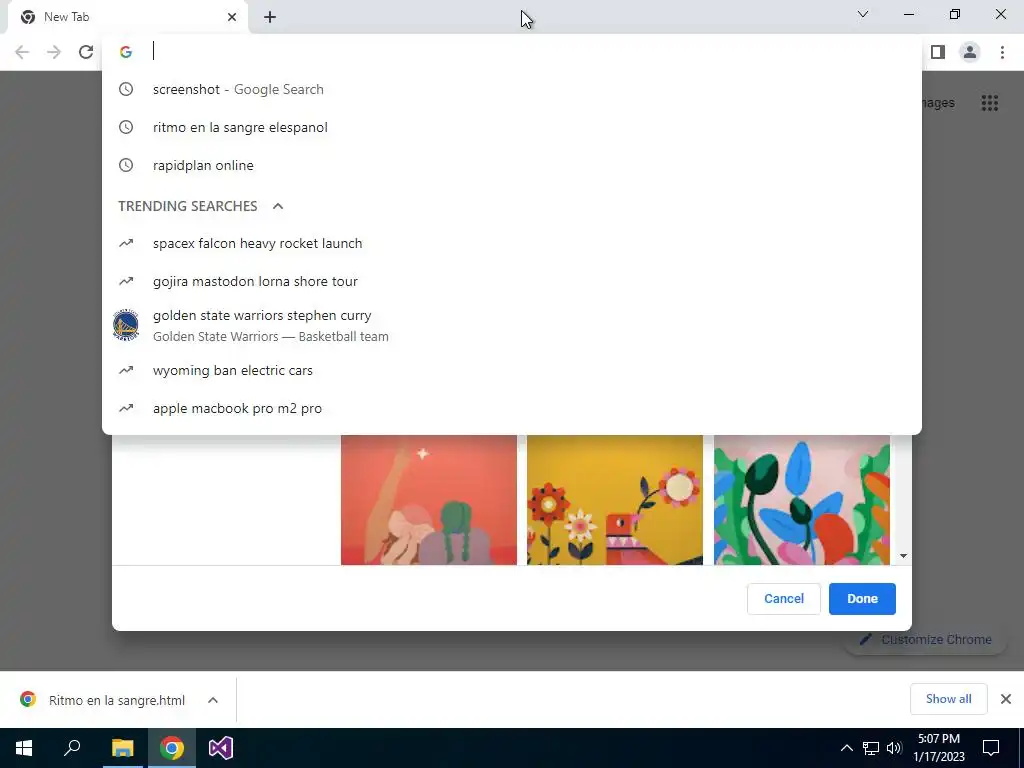Select 'apple macbook pro m2 pro' trend
Viewport: 1024px width, 768px height.
512,408
